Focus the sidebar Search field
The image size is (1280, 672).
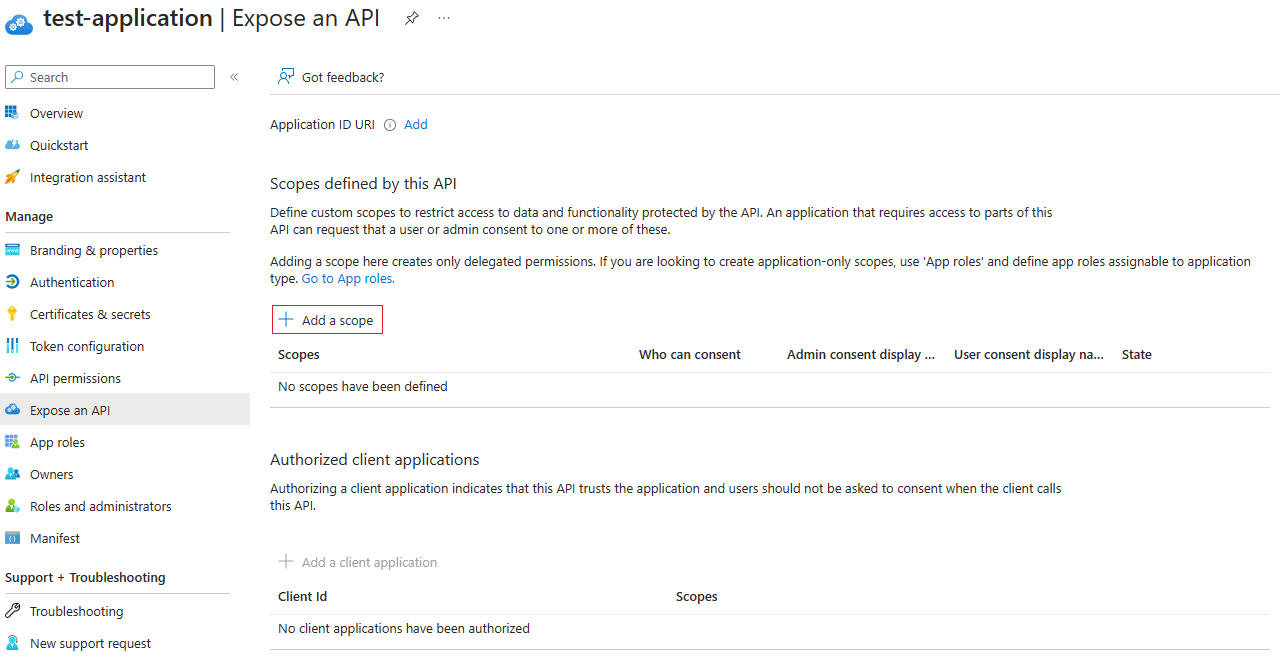coord(110,77)
